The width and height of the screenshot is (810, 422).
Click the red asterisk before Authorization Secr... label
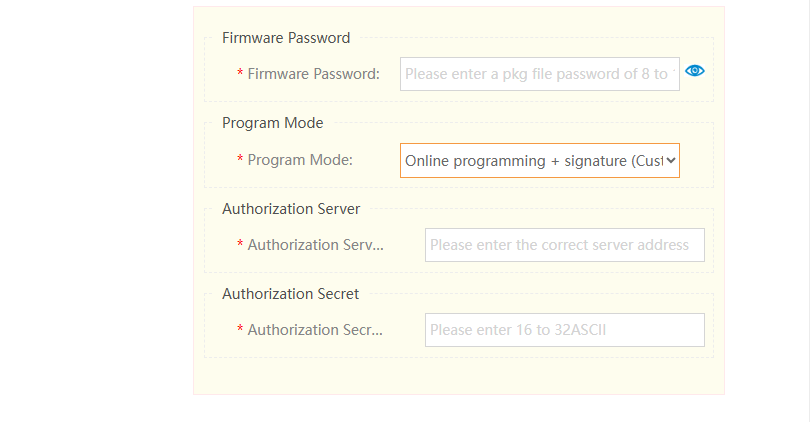(x=240, y=329)
